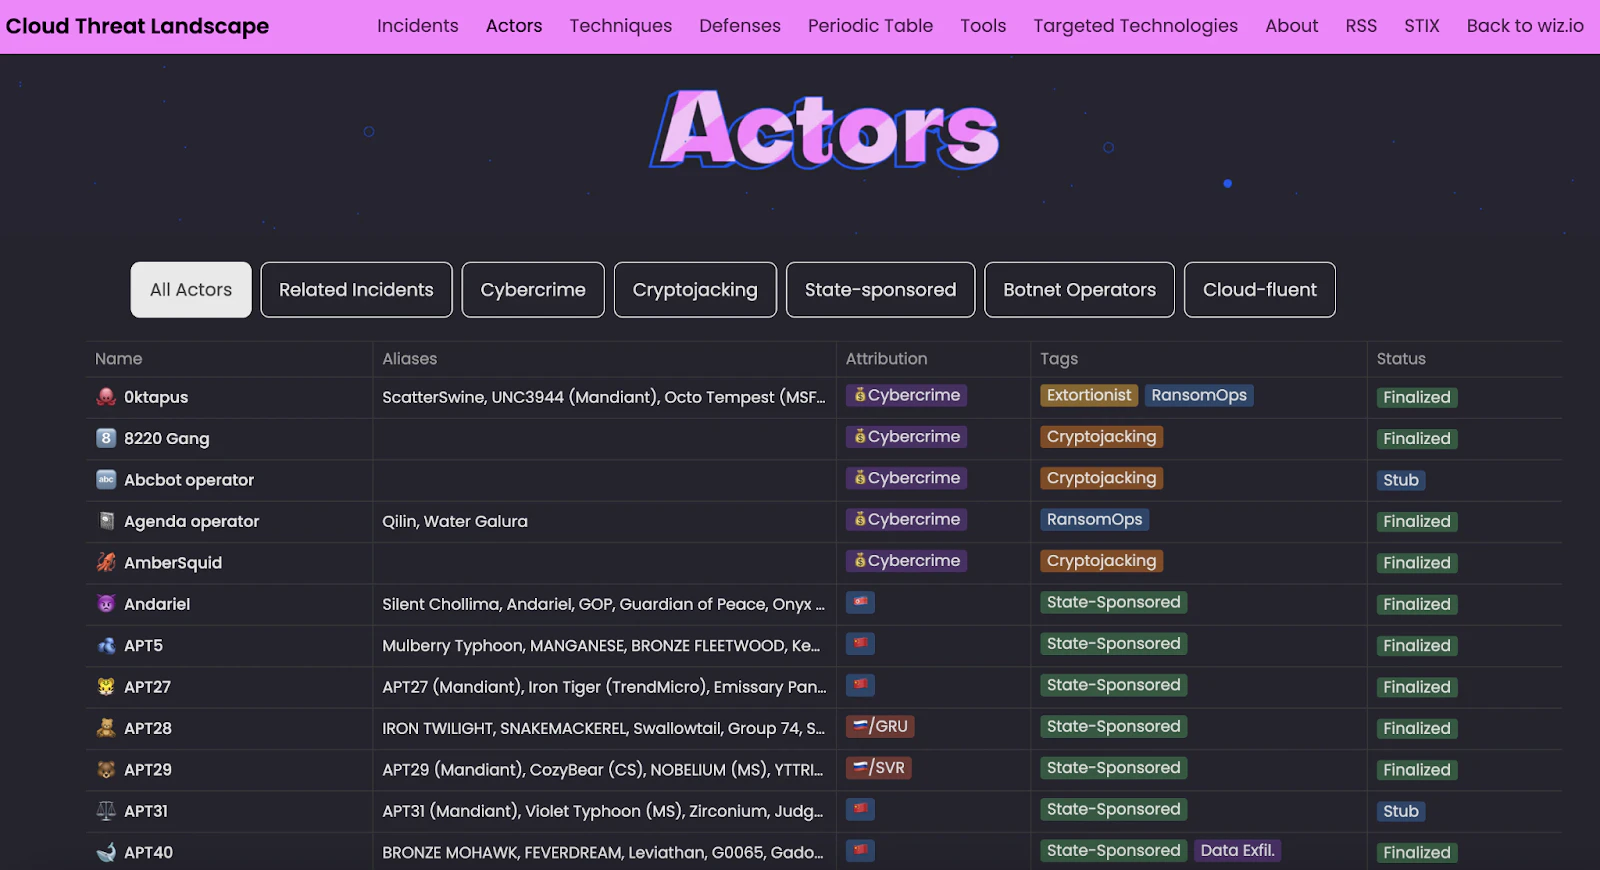Screen dimensions: 1600x870
Task: Open the About page
Action: [1292, 26]
